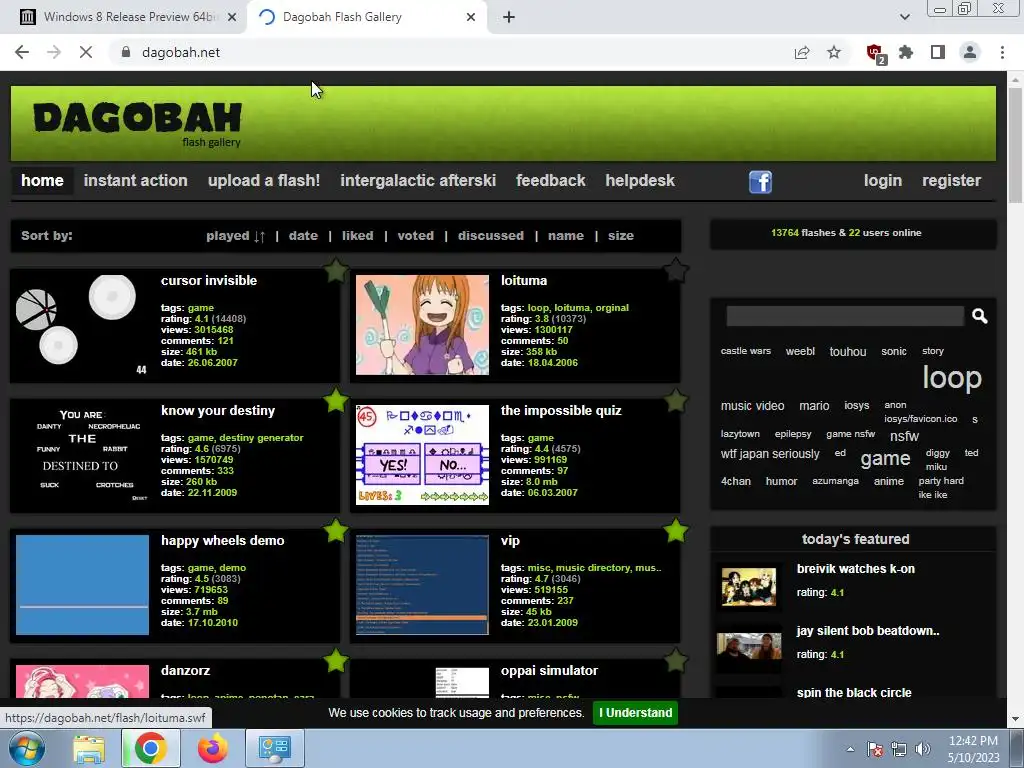This screenshot has width=1024, height=768.
Task: Open the impossible quiz thumbnail
Action: [422, 455]
